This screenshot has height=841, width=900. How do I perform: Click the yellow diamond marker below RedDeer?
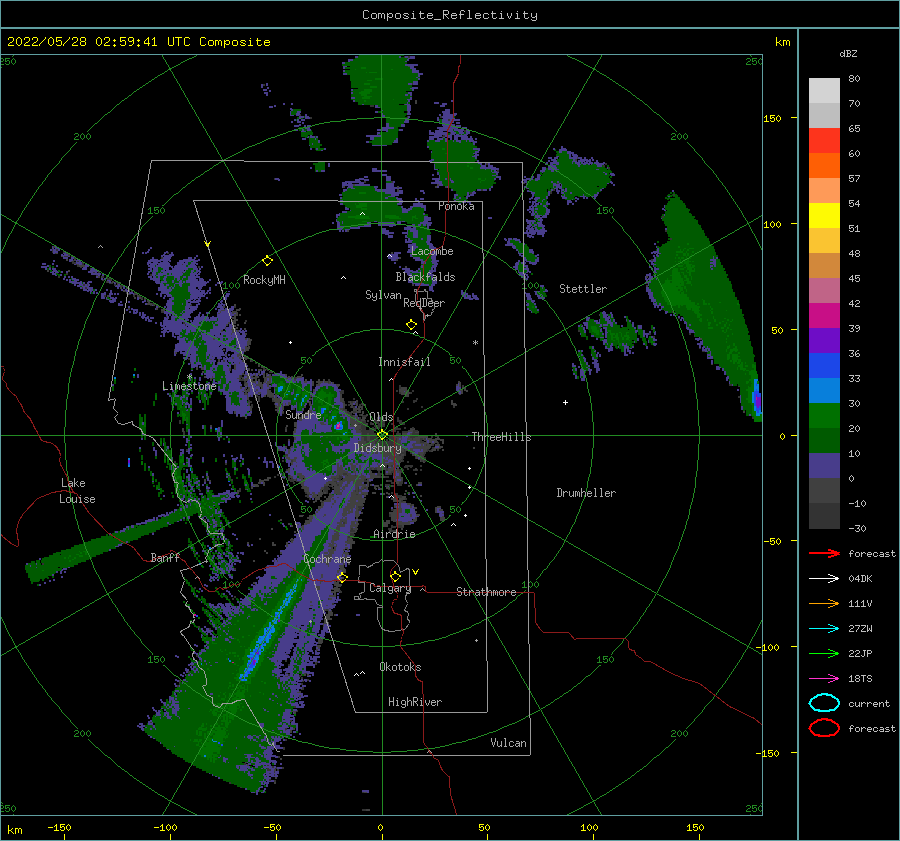(412, 325)
